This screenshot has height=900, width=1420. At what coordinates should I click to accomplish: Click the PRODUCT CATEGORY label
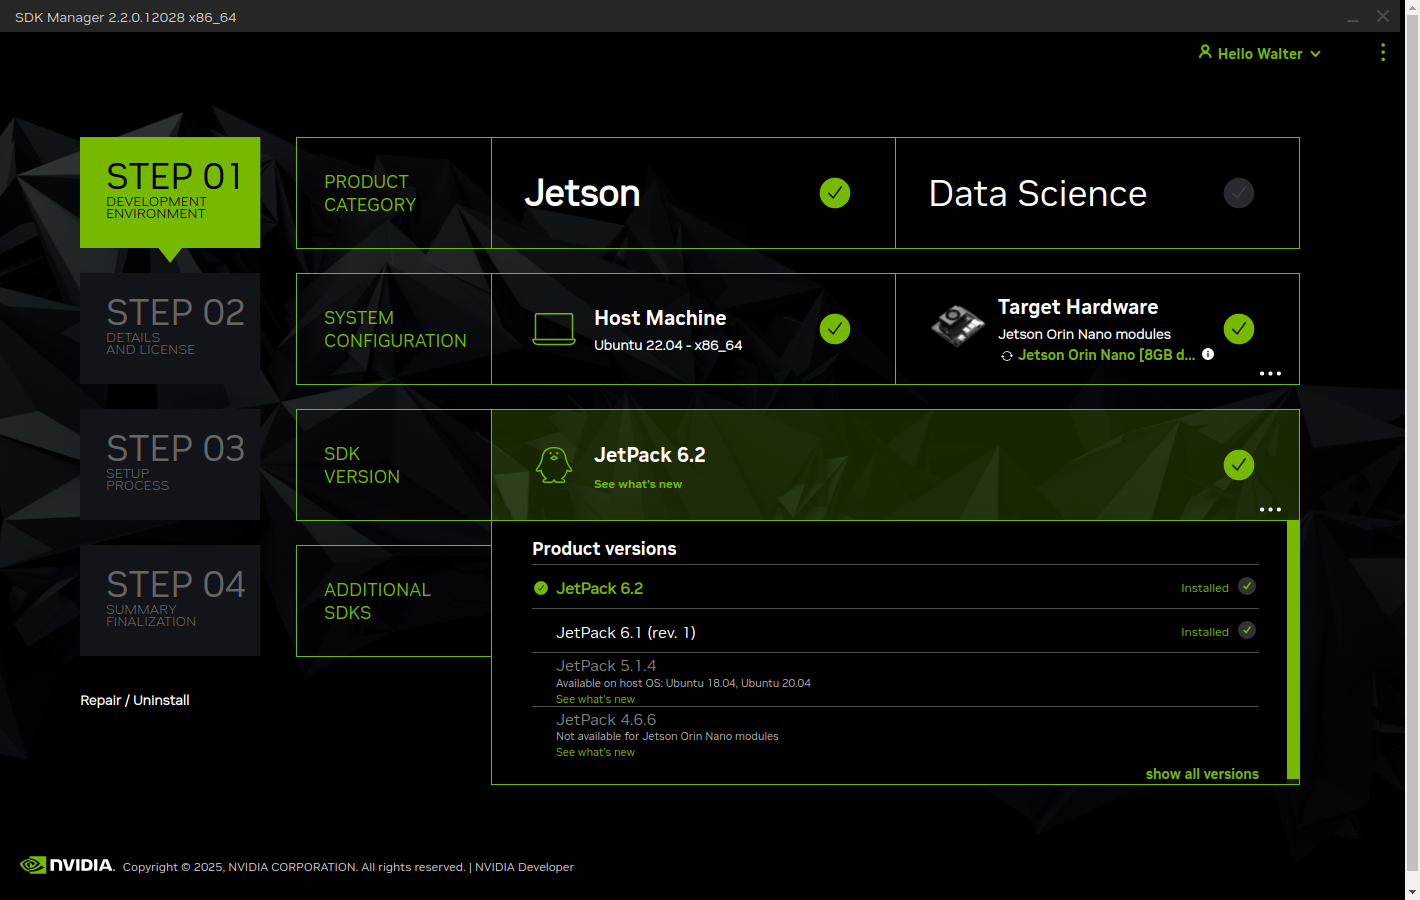click(370, 193)
